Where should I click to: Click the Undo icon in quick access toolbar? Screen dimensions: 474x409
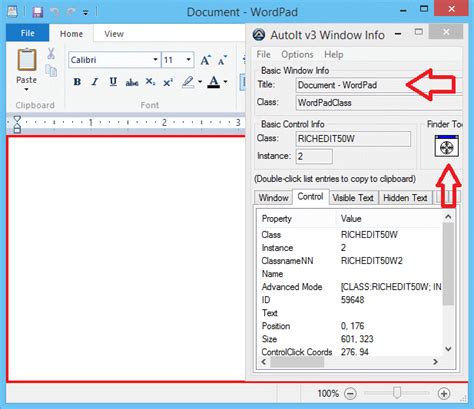pyautogui.click(x=55, y=12)
